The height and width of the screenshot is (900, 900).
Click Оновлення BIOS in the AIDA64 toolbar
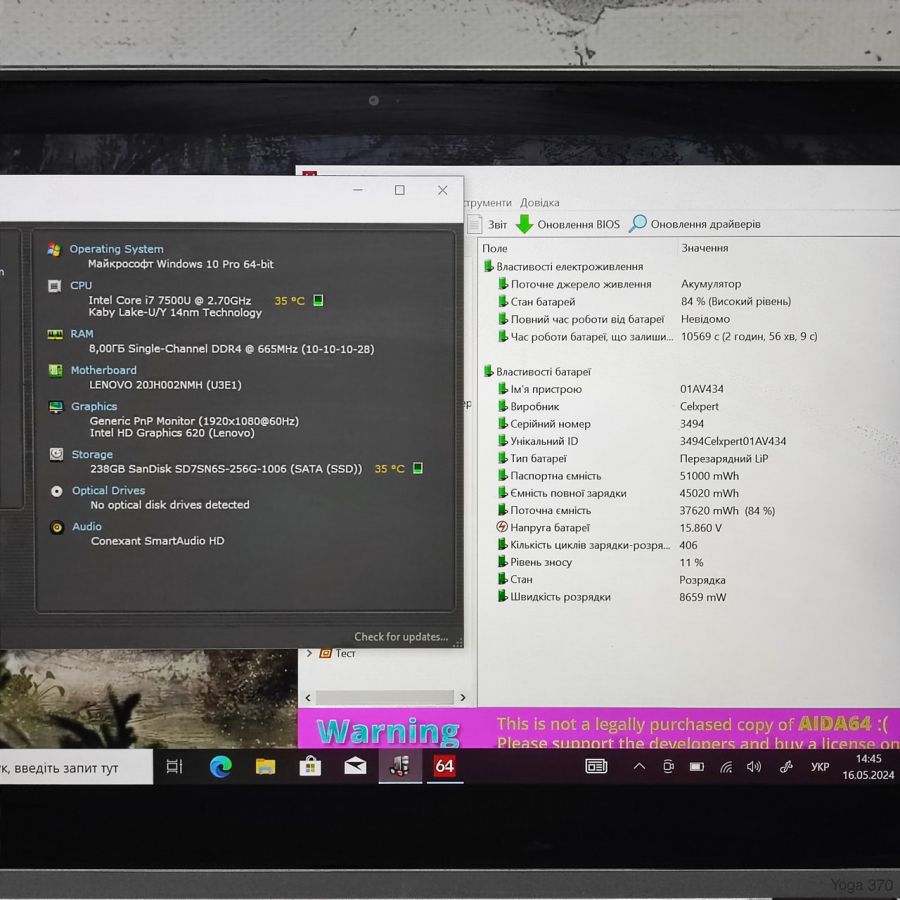tap(568, 224)
